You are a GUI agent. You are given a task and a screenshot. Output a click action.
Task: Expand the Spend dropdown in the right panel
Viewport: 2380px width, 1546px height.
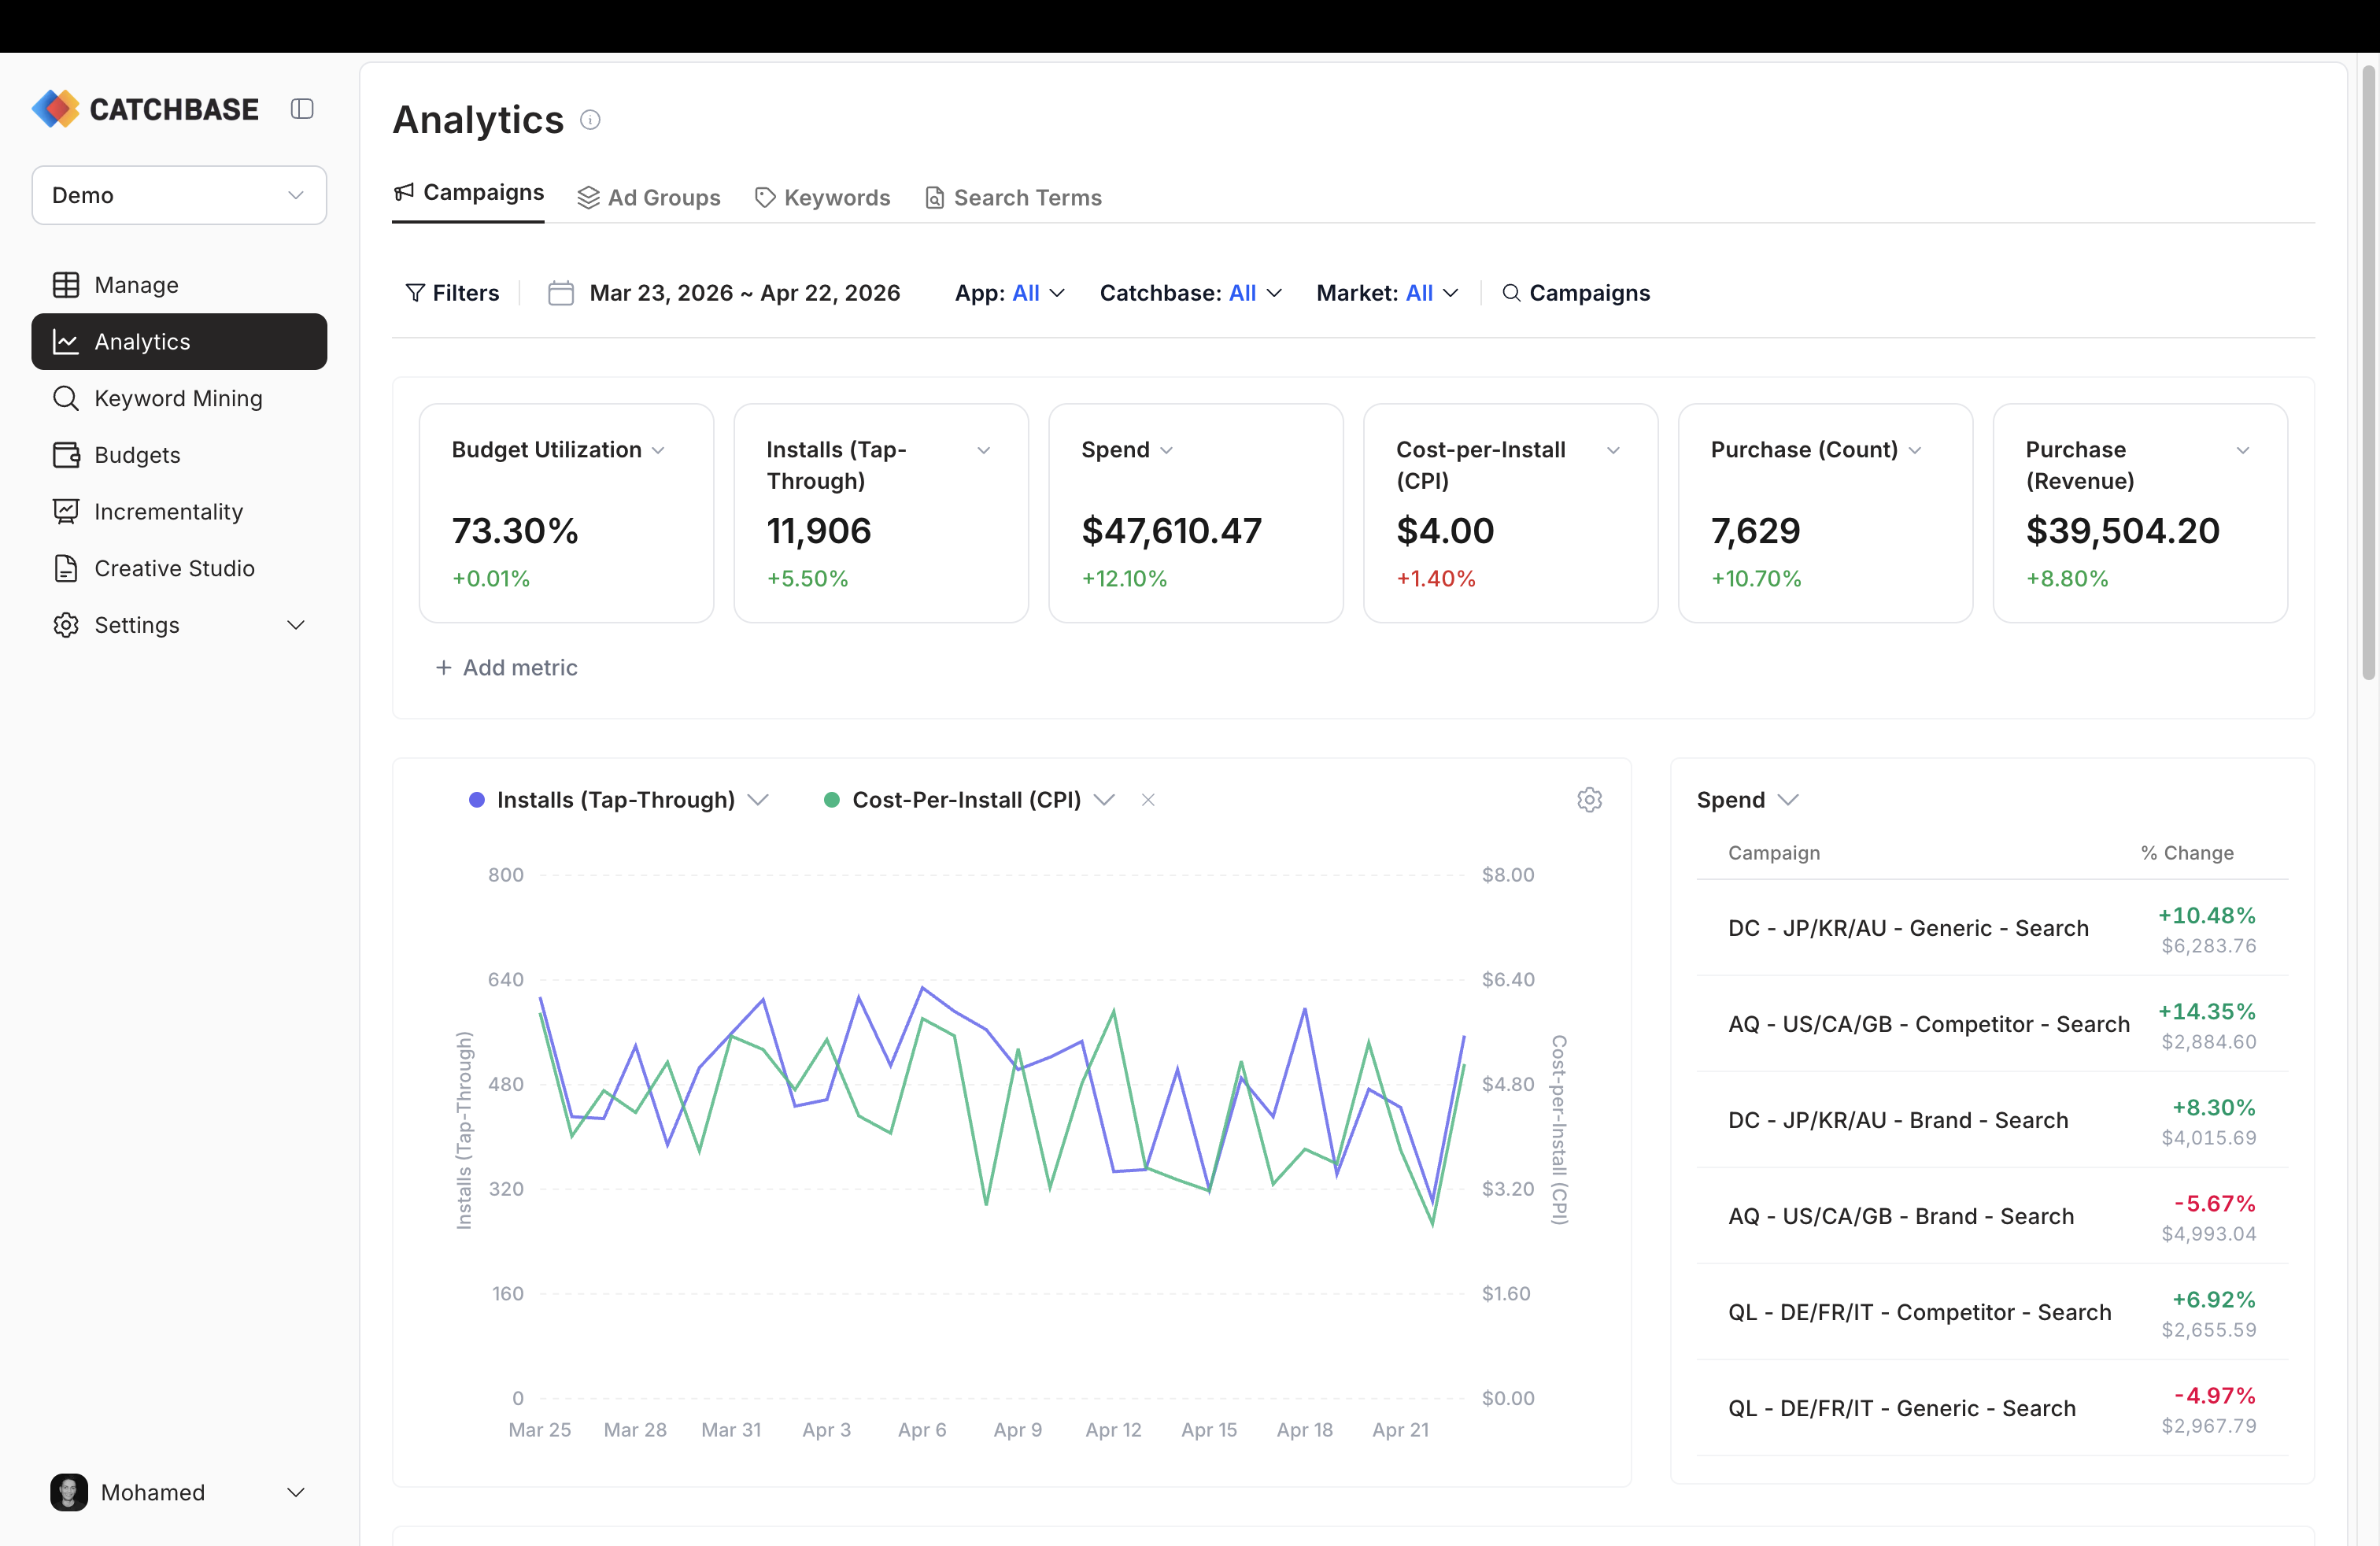tap(1790, 799)
